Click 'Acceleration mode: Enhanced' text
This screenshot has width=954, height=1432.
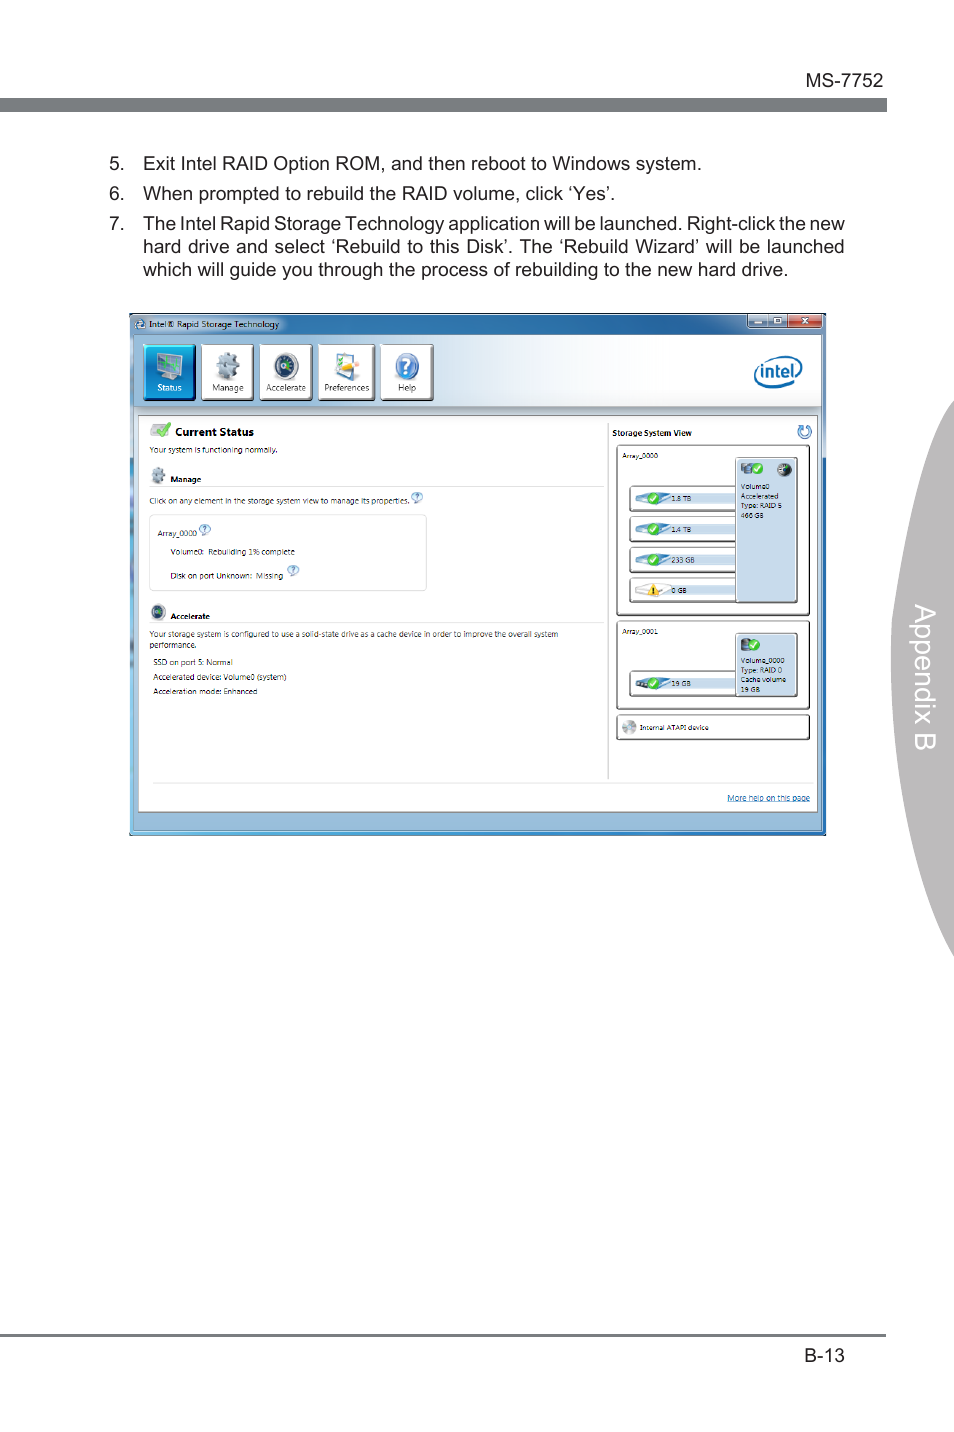tap(205, 691)
